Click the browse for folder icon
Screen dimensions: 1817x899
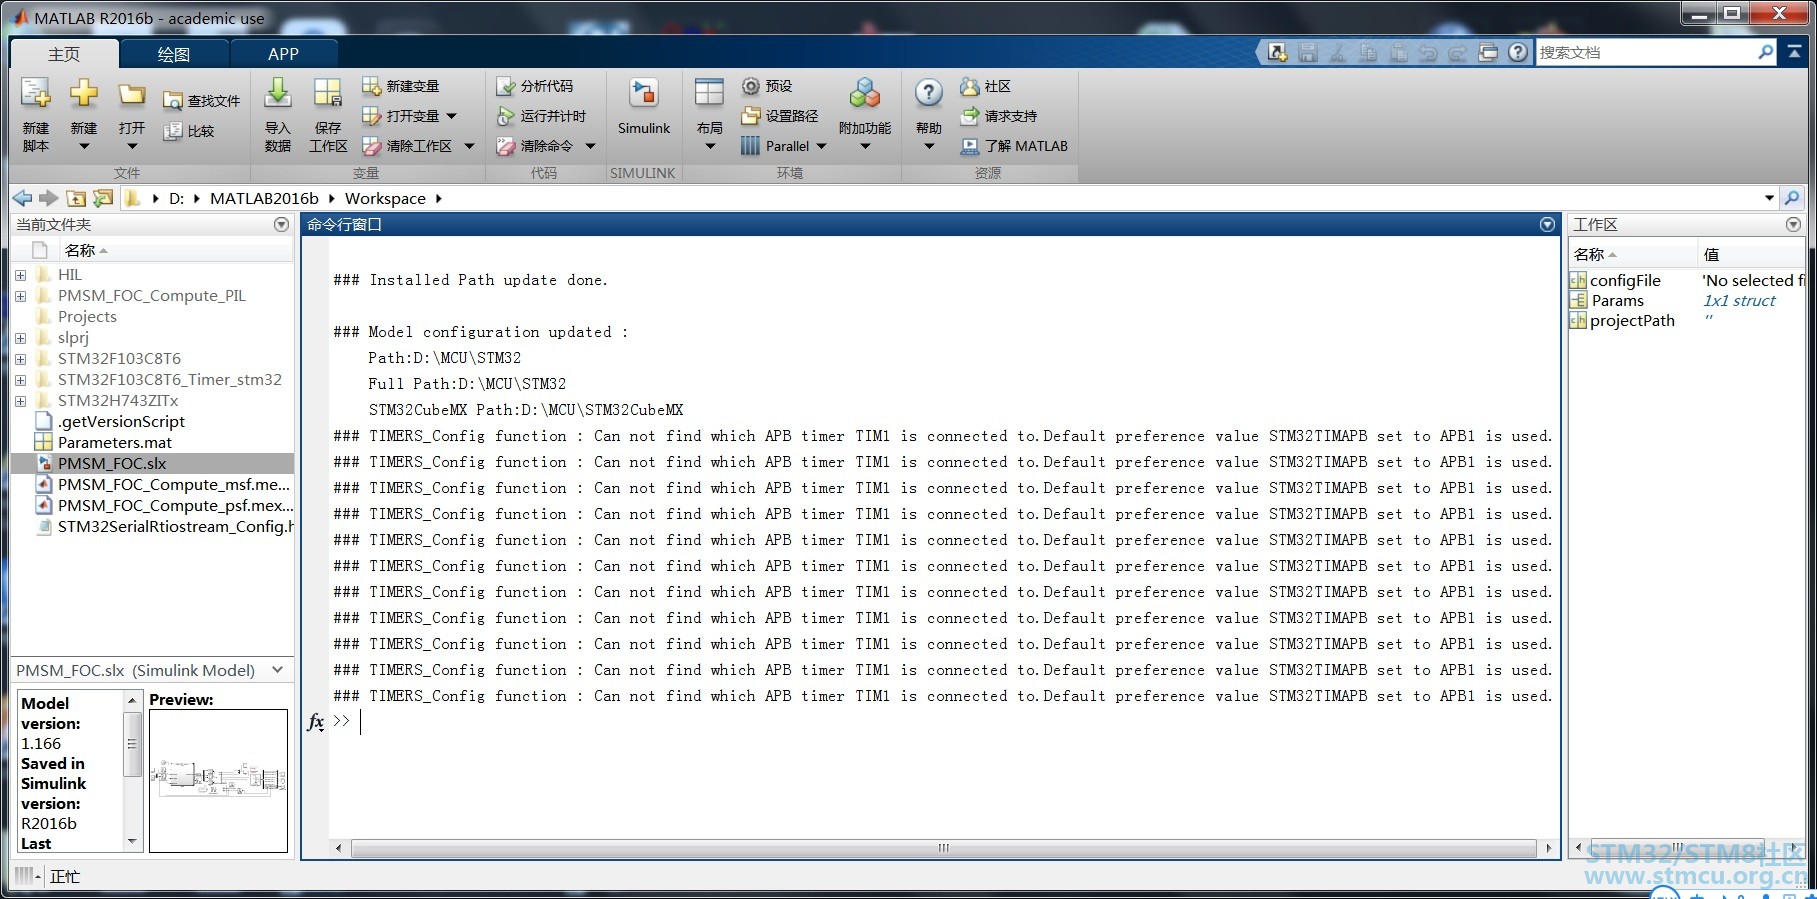tap(102, 198)
